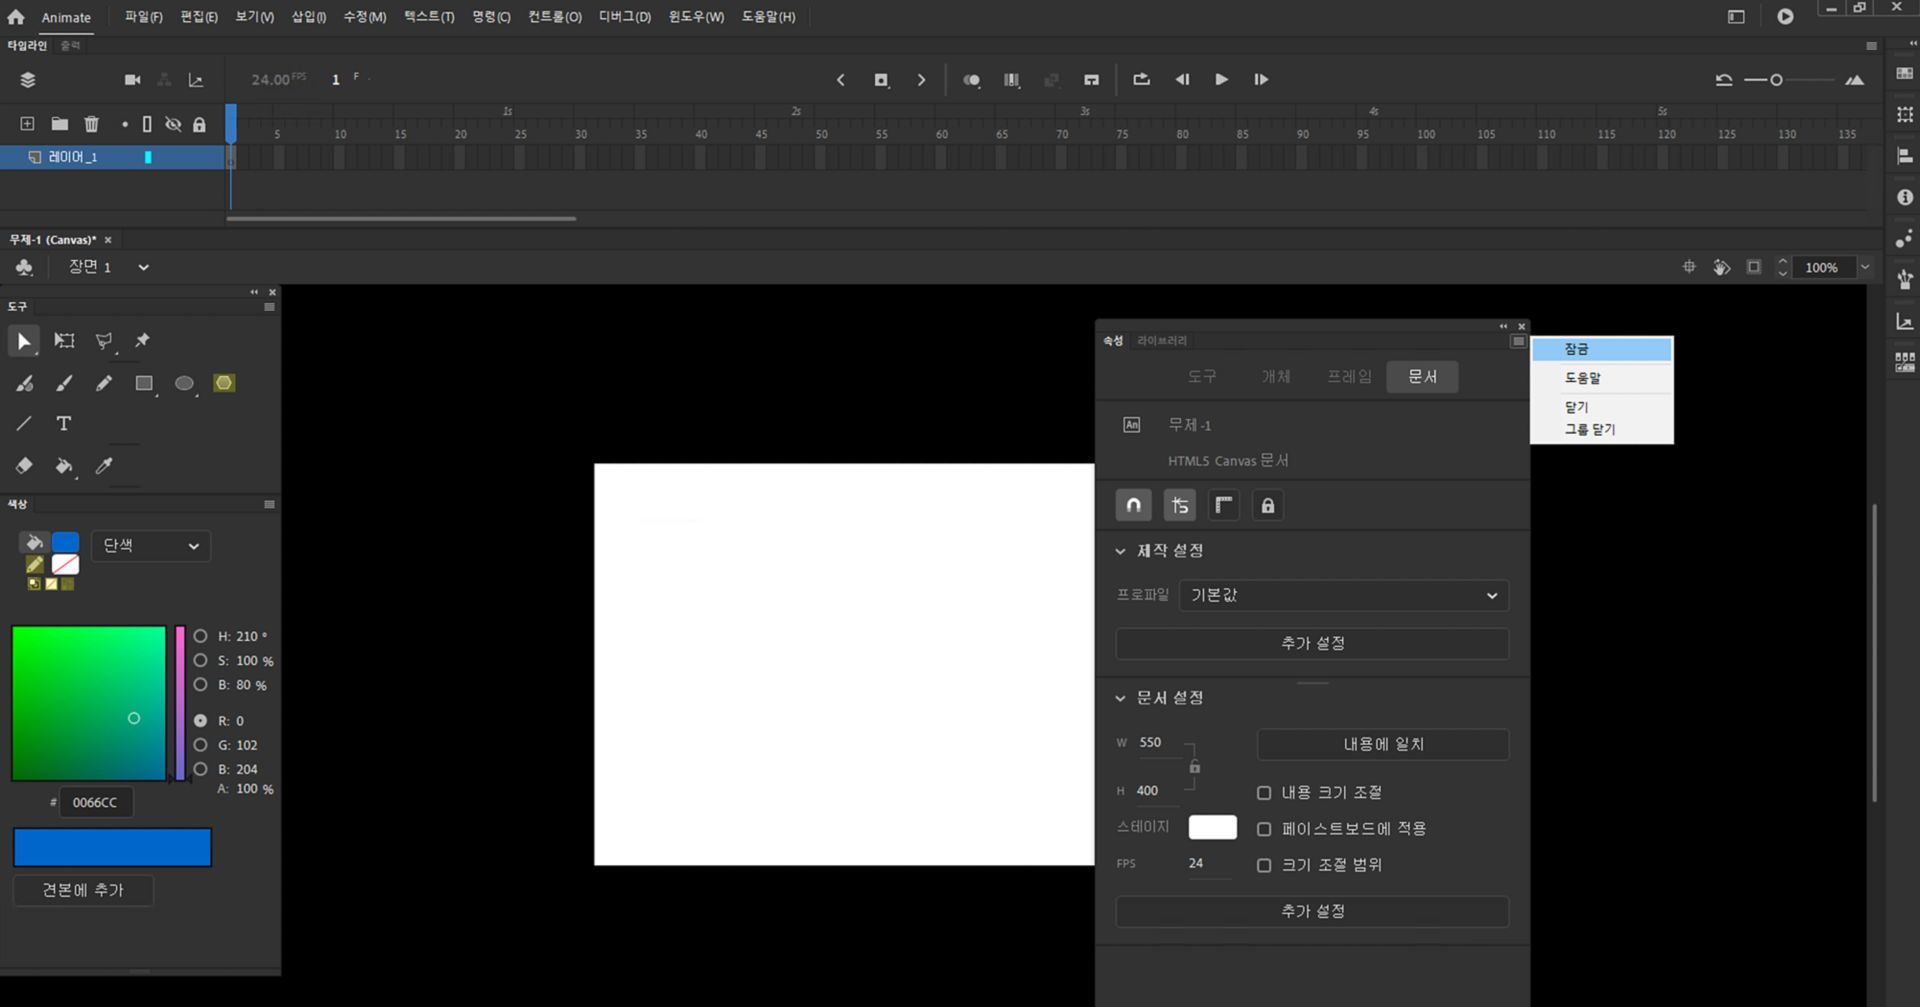Open the 프로파일 기본값 dropdown
The width and height of the screenshot is (1920, 1007).
pyautogui.click(x=1343, y=595)
